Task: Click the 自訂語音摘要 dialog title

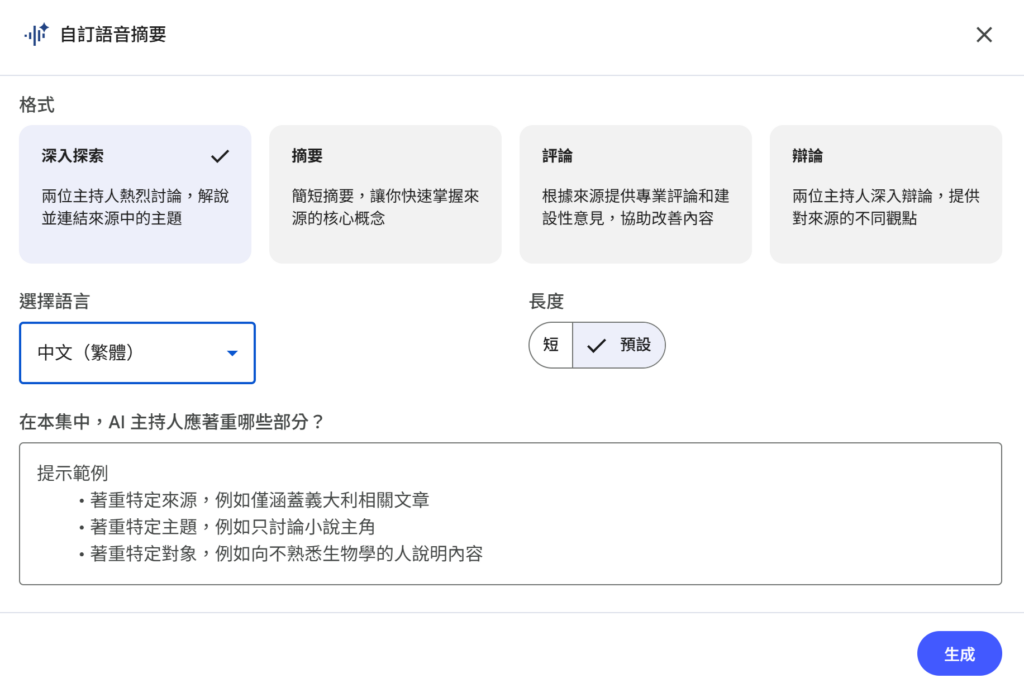Action: tap(110, 33)
